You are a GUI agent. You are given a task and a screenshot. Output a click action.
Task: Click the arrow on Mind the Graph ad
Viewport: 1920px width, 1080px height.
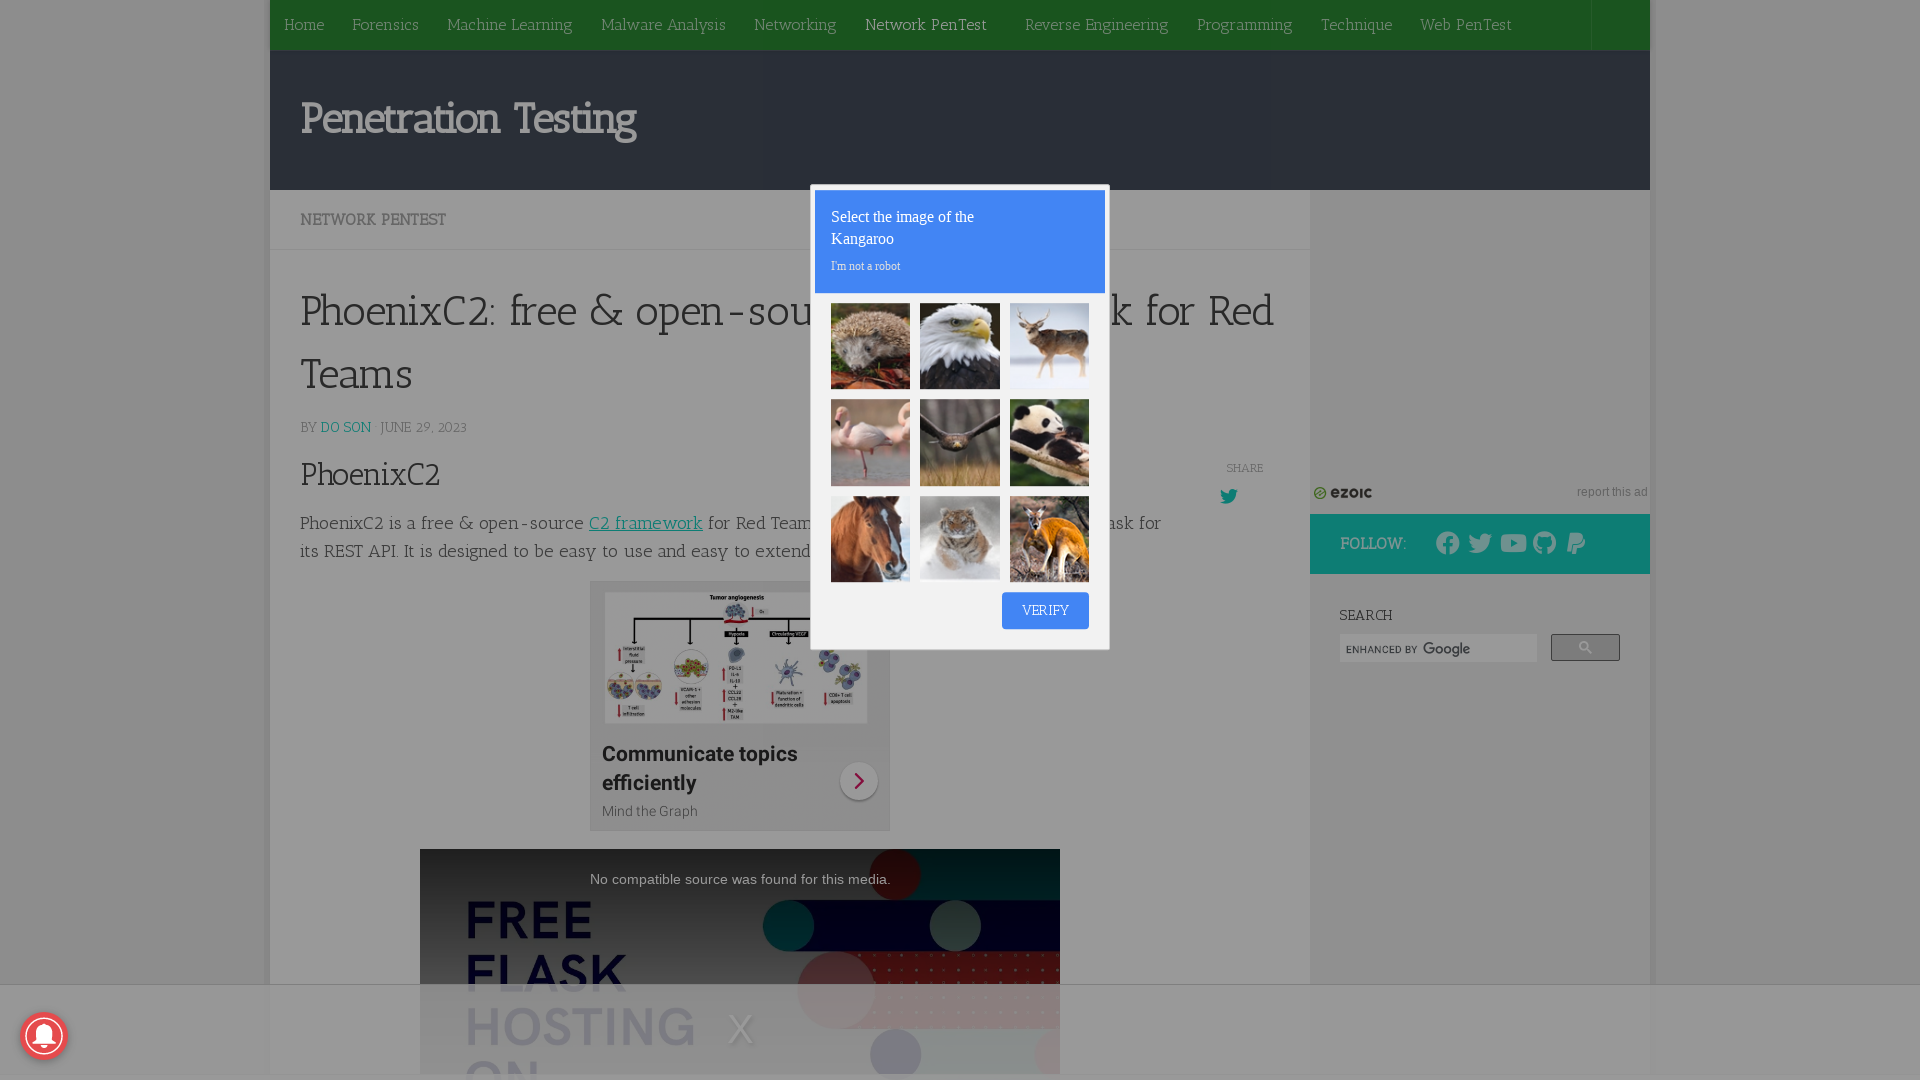coord(859,781)
